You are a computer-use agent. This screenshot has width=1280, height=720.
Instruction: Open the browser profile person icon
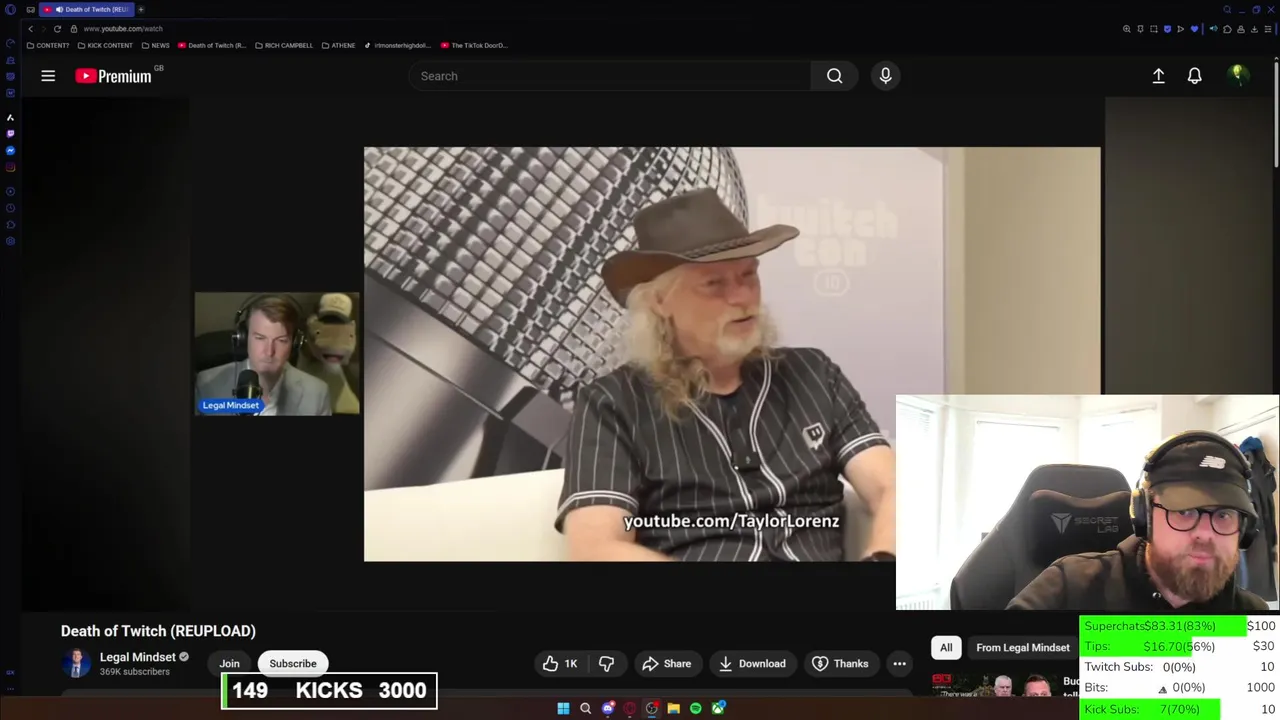click(1241, 29)
